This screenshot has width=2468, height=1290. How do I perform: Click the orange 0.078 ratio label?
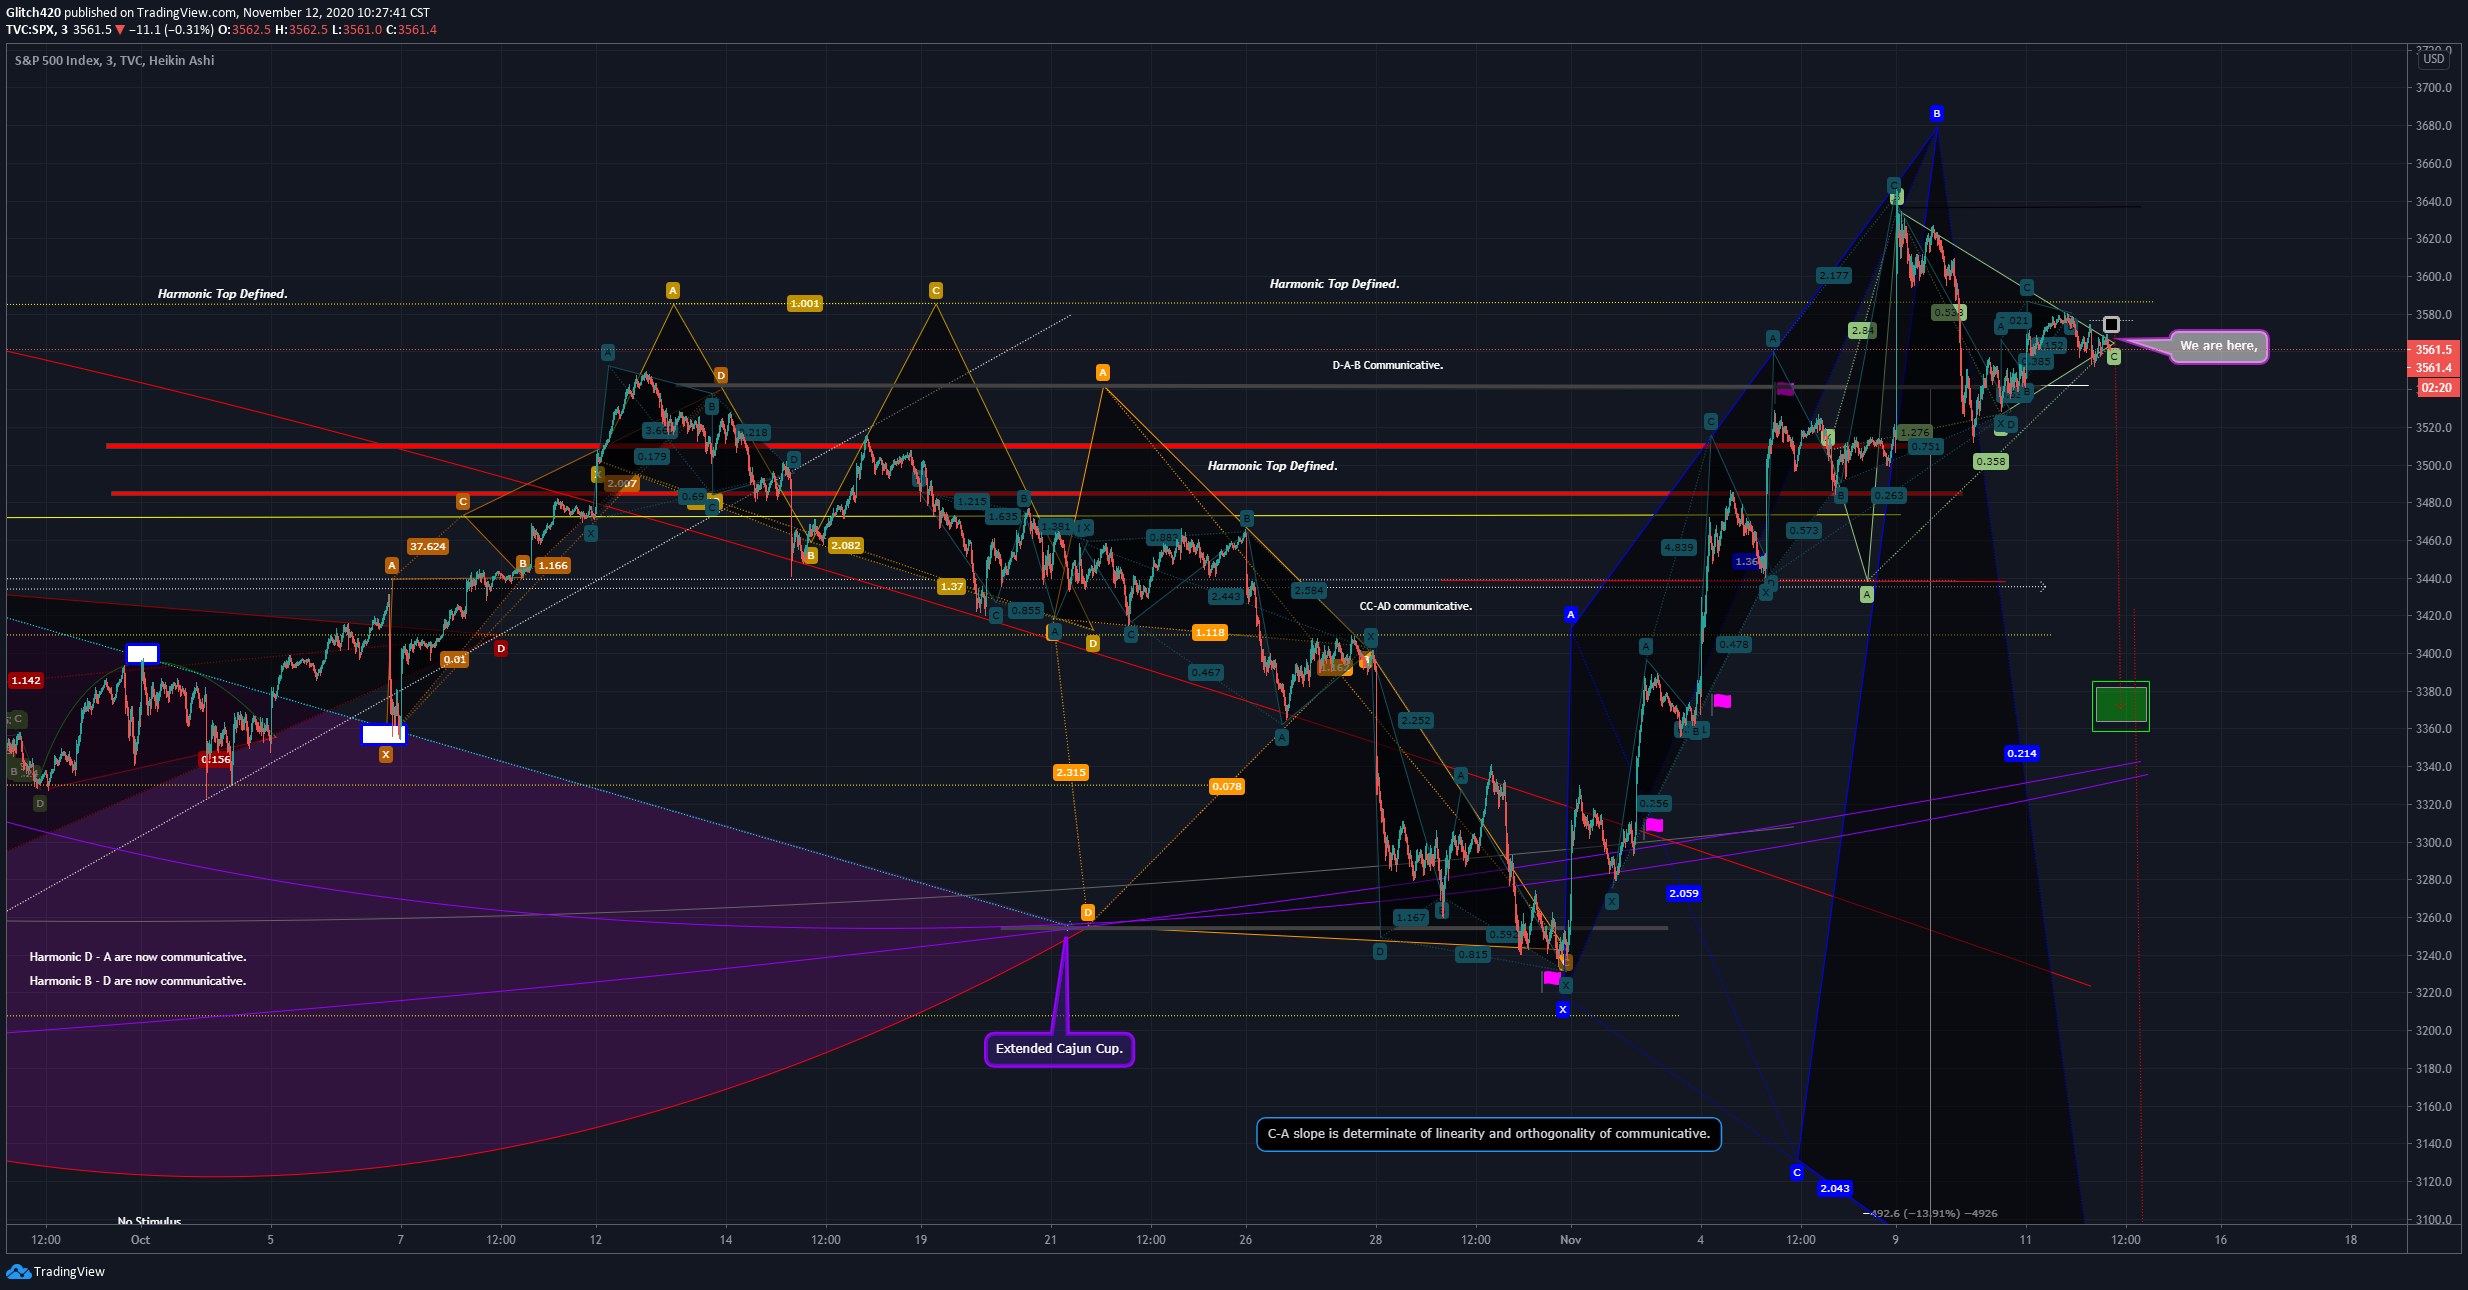[1226, 787]
